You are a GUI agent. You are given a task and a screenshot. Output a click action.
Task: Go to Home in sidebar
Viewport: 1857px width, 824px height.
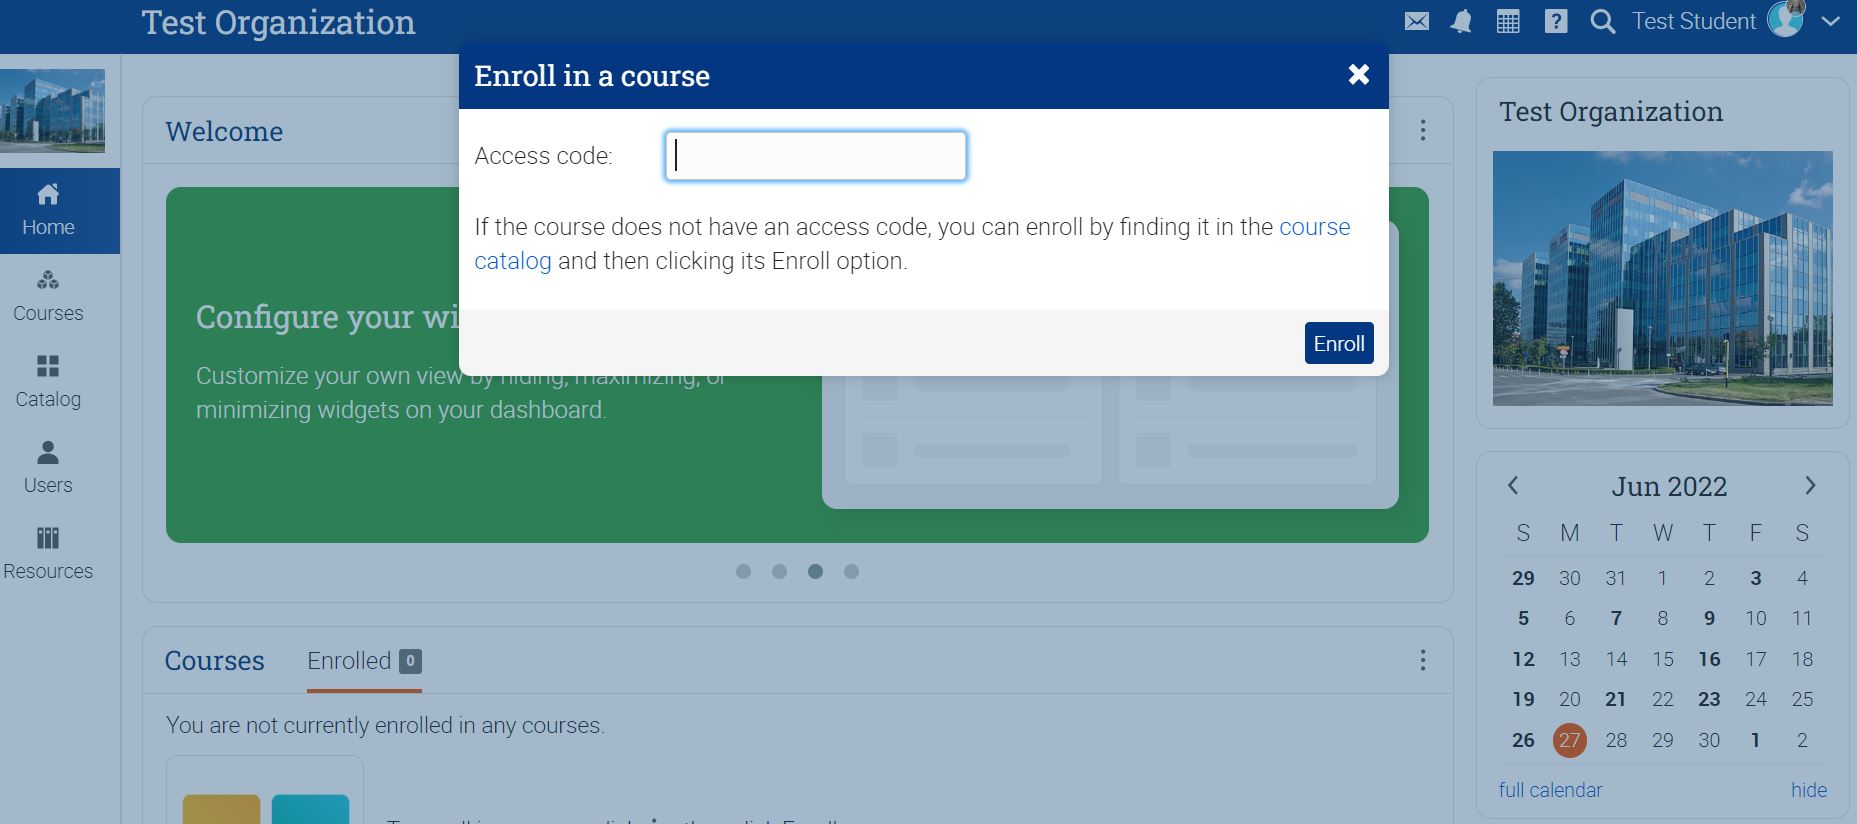tap(48, 210)
